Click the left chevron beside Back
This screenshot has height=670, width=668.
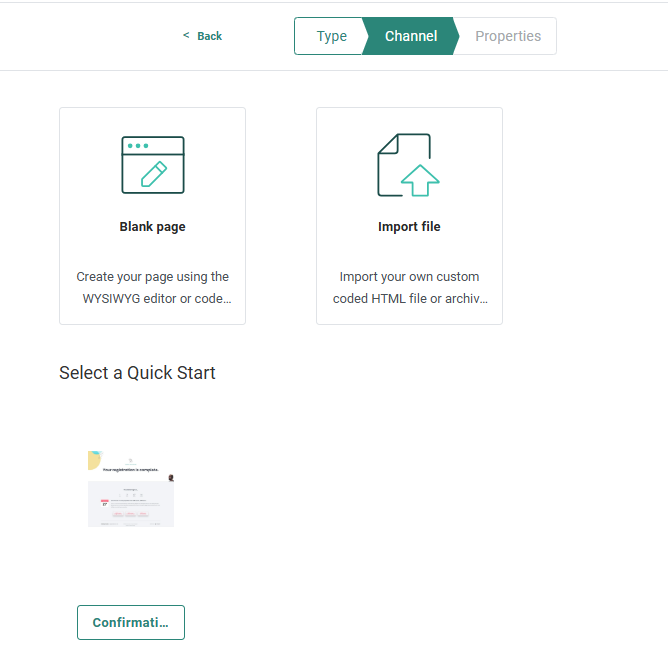(186, 36)
